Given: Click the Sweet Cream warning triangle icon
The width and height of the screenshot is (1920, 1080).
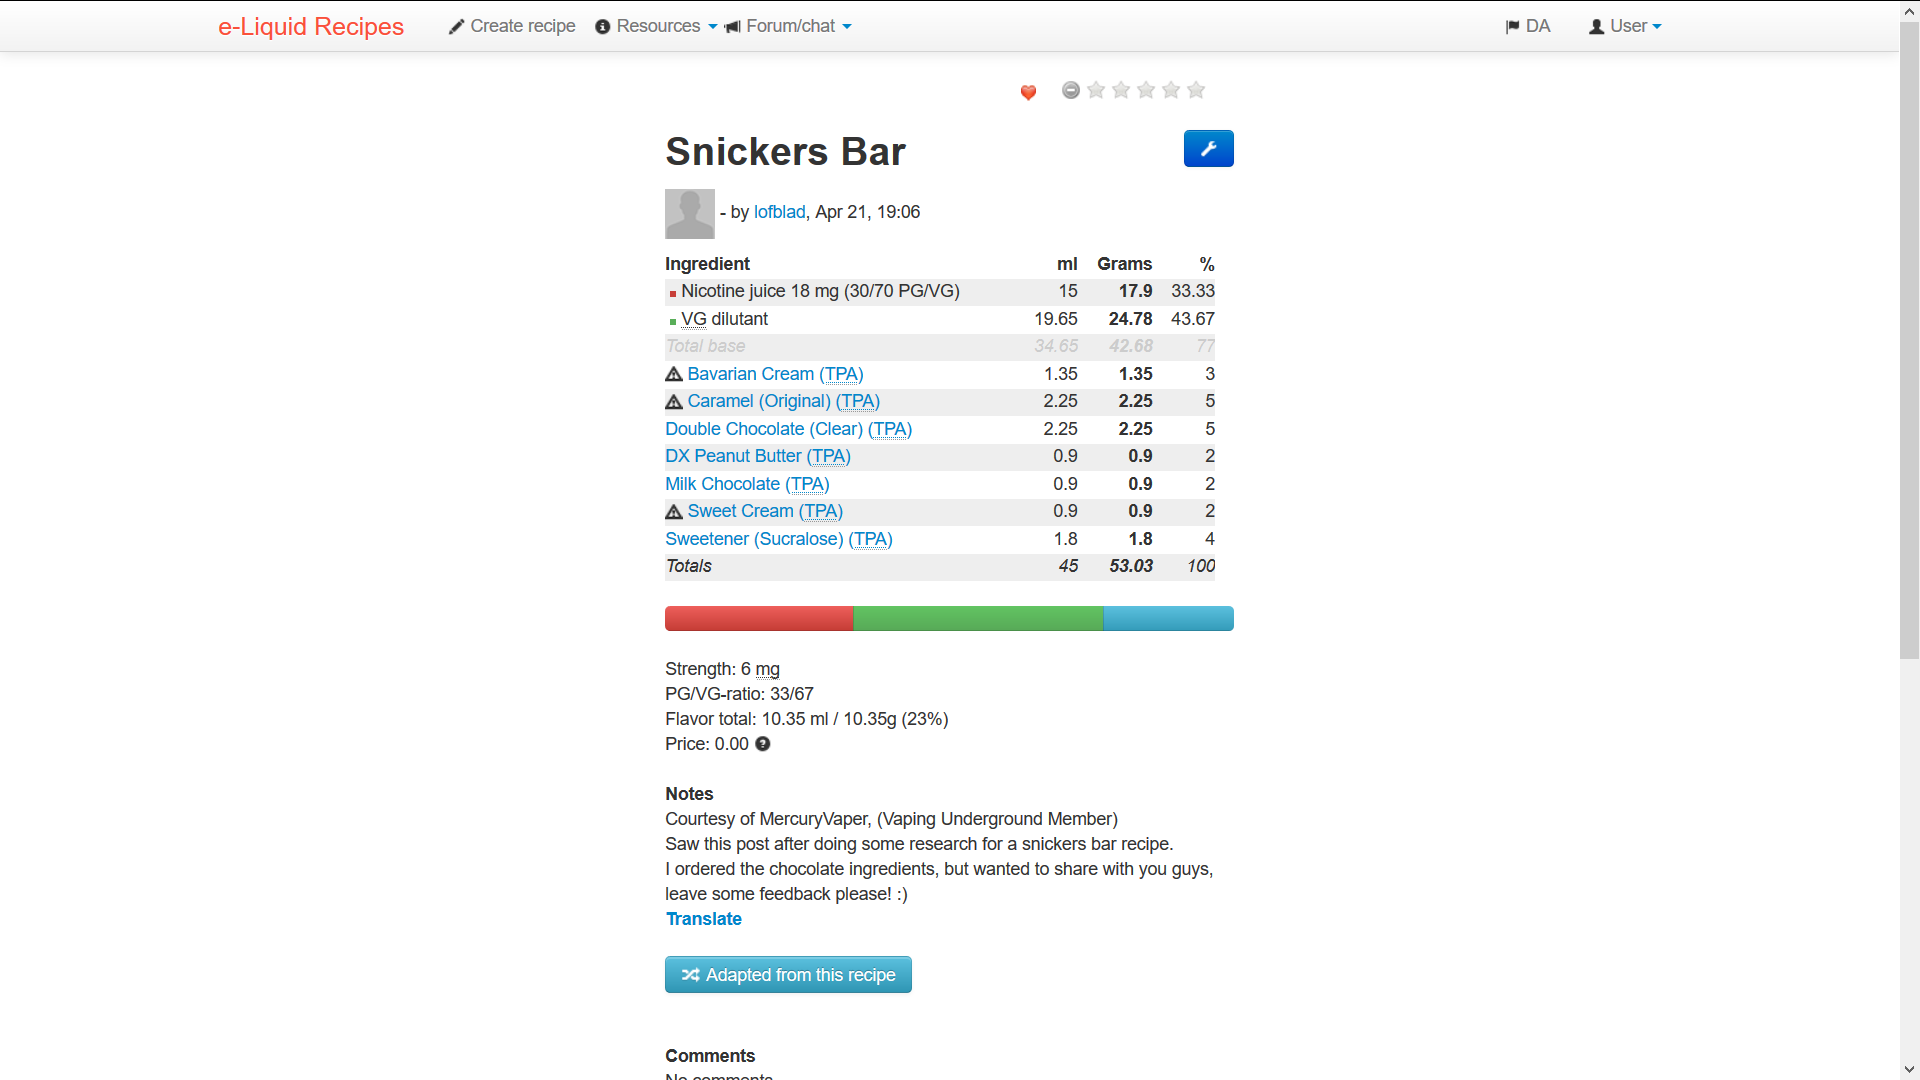Looking at the screenshot, I should pos(674,511).
